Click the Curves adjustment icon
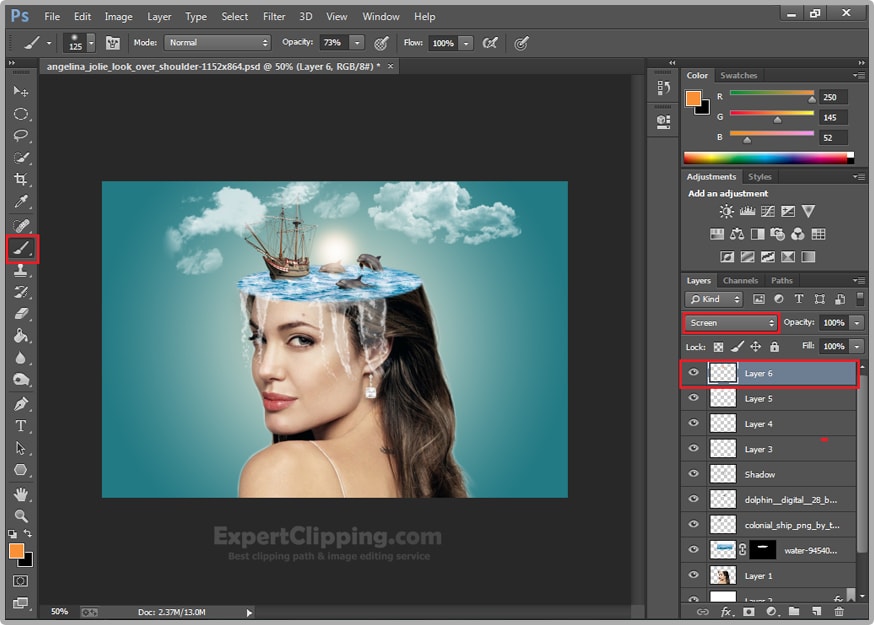 pos(768,211)
